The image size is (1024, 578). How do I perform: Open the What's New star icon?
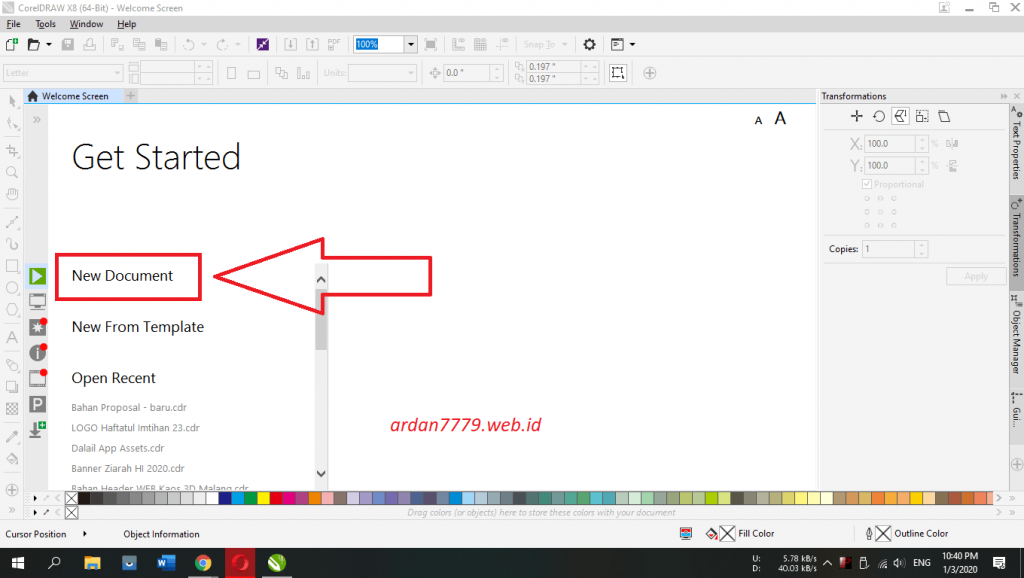click(37, 327)
